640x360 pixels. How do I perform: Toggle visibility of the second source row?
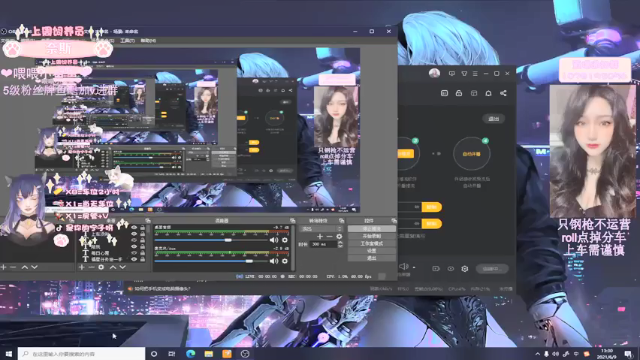pyautogui.click(x=134, y=234)
